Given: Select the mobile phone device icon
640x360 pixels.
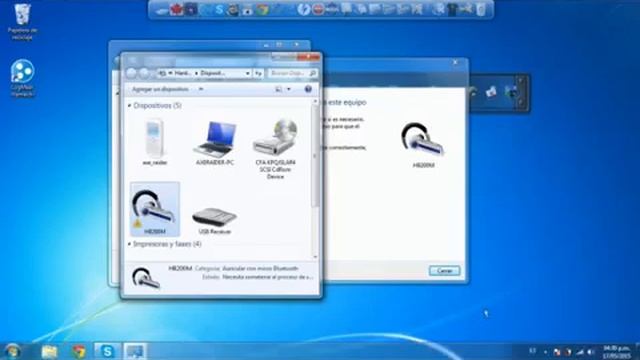Looking at the screenshot, I should (x=155, y=142).
